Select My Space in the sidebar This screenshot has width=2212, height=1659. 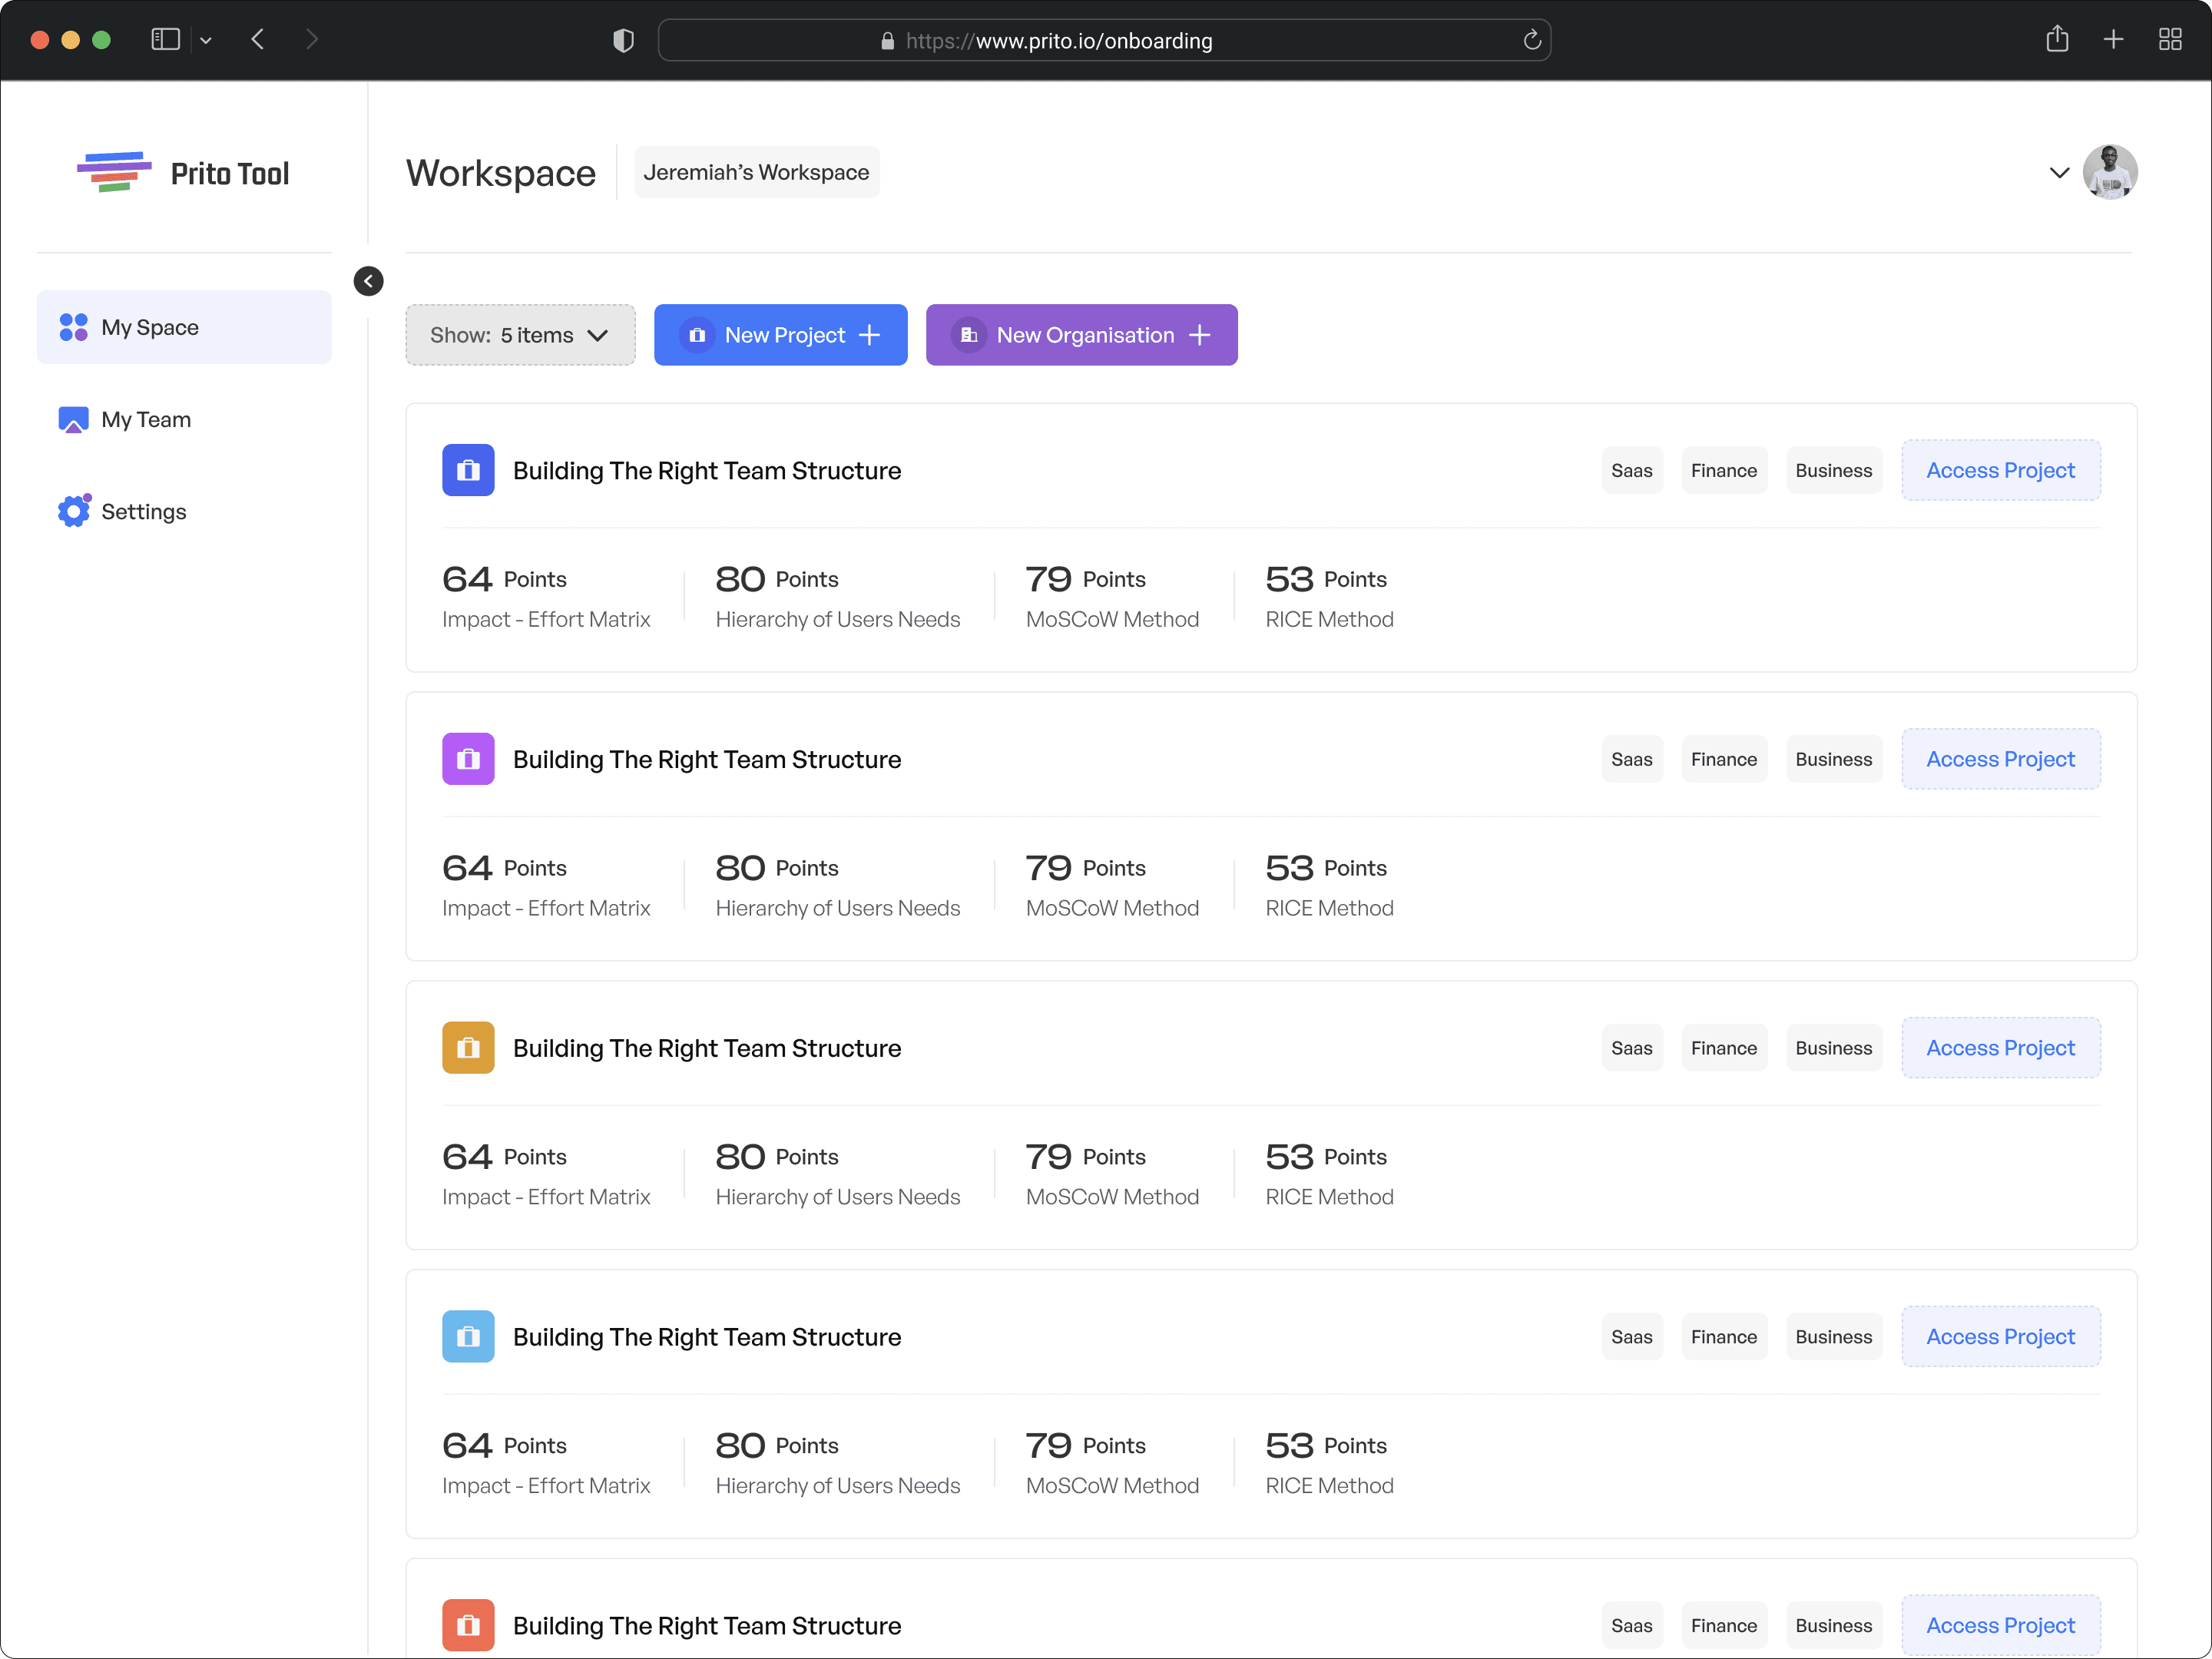point(150,327)
